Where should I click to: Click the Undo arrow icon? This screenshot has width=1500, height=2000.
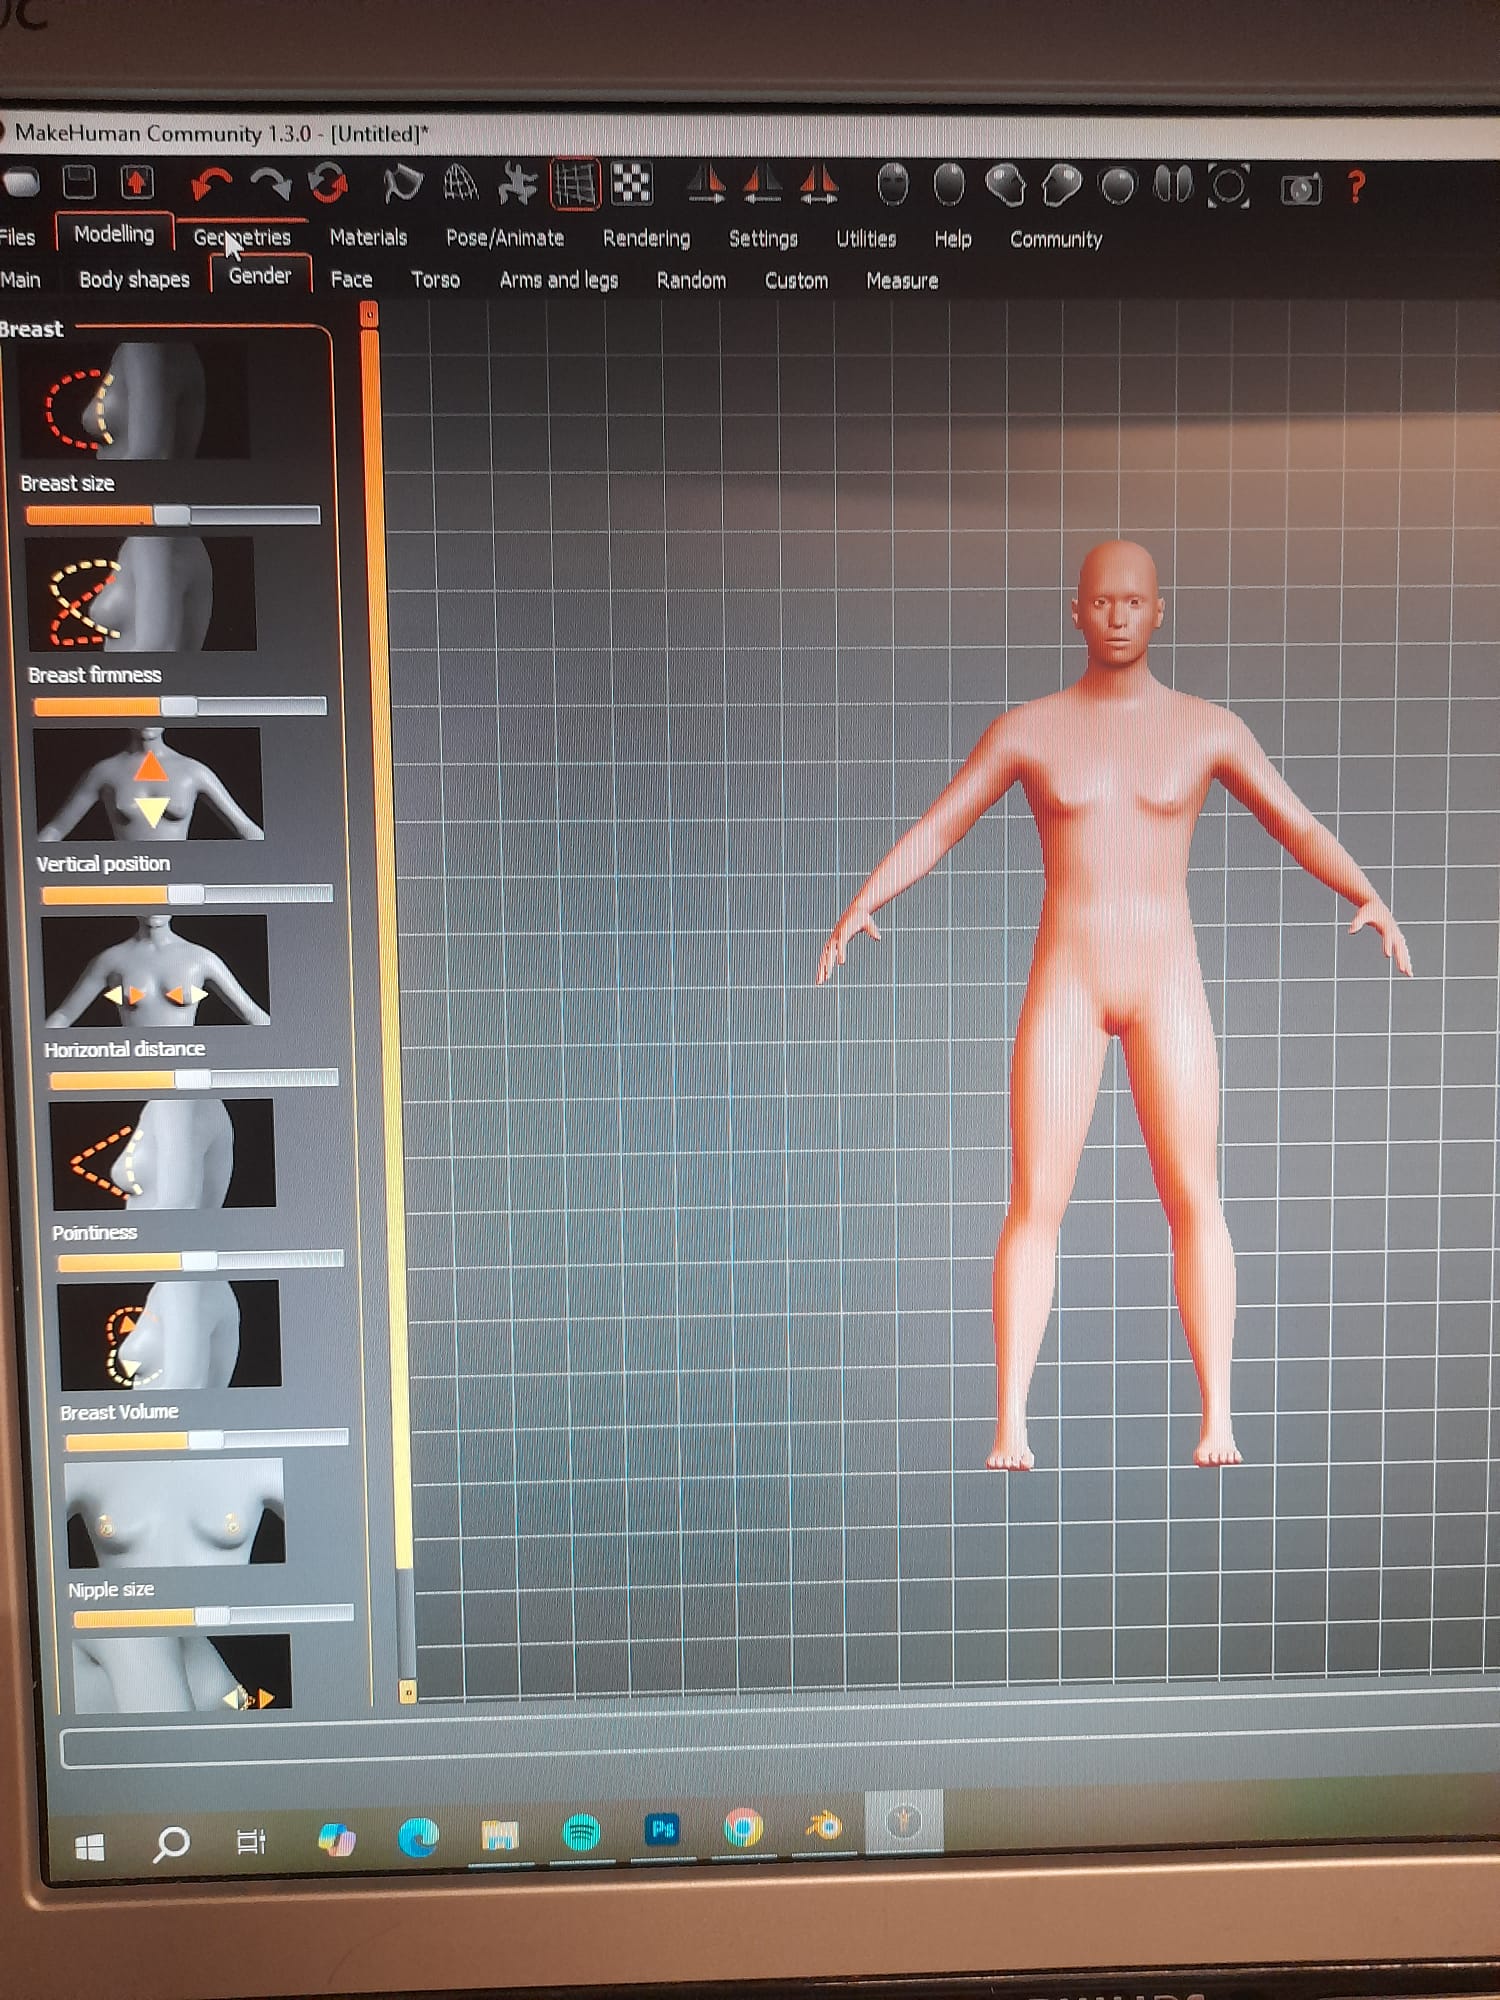pos(212,184)
